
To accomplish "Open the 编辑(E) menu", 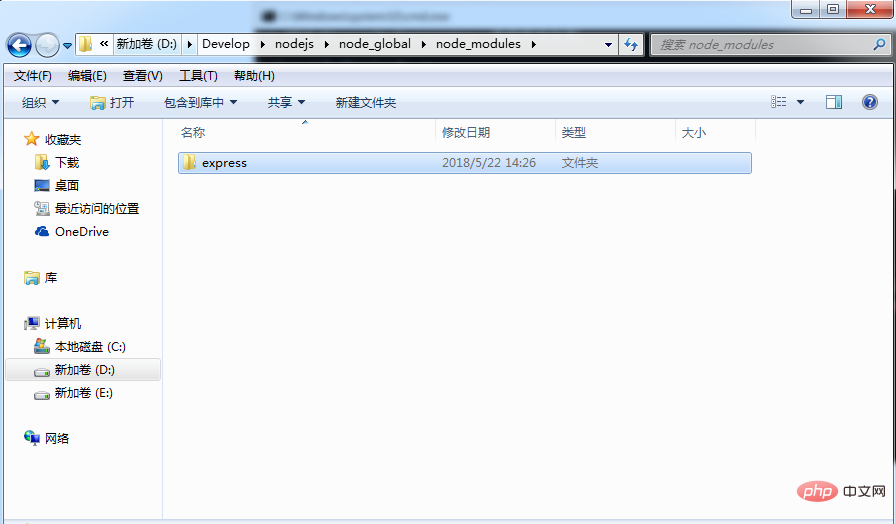I will coord(87,75).
